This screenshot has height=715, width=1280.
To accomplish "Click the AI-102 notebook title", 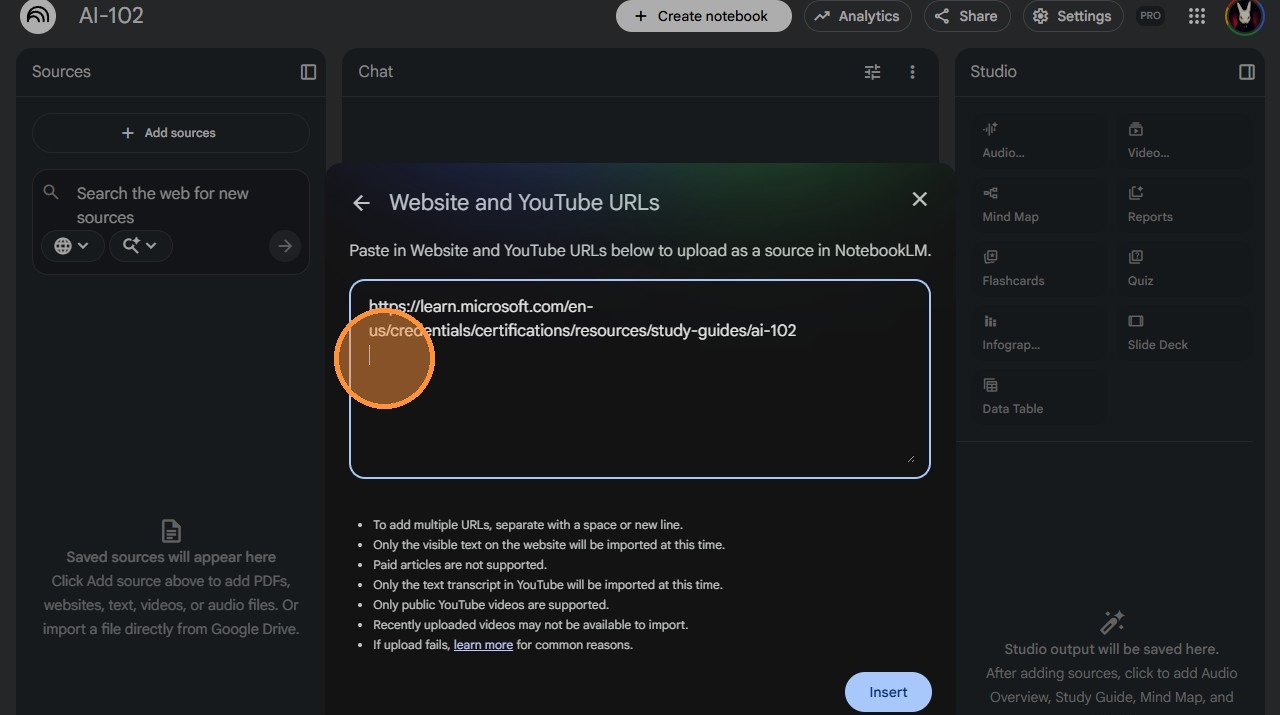I will pos(111,16).
